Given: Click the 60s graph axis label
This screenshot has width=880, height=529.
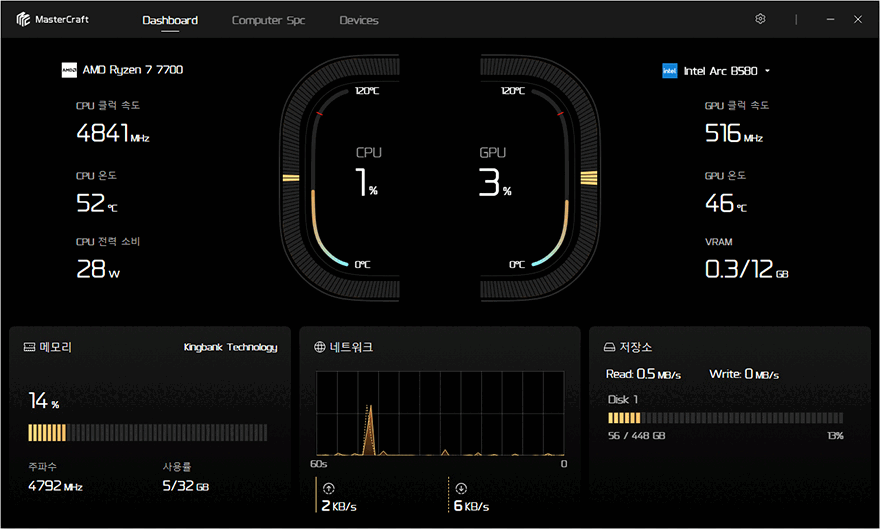Looking at the screenshot, I should tap(319, 464).
